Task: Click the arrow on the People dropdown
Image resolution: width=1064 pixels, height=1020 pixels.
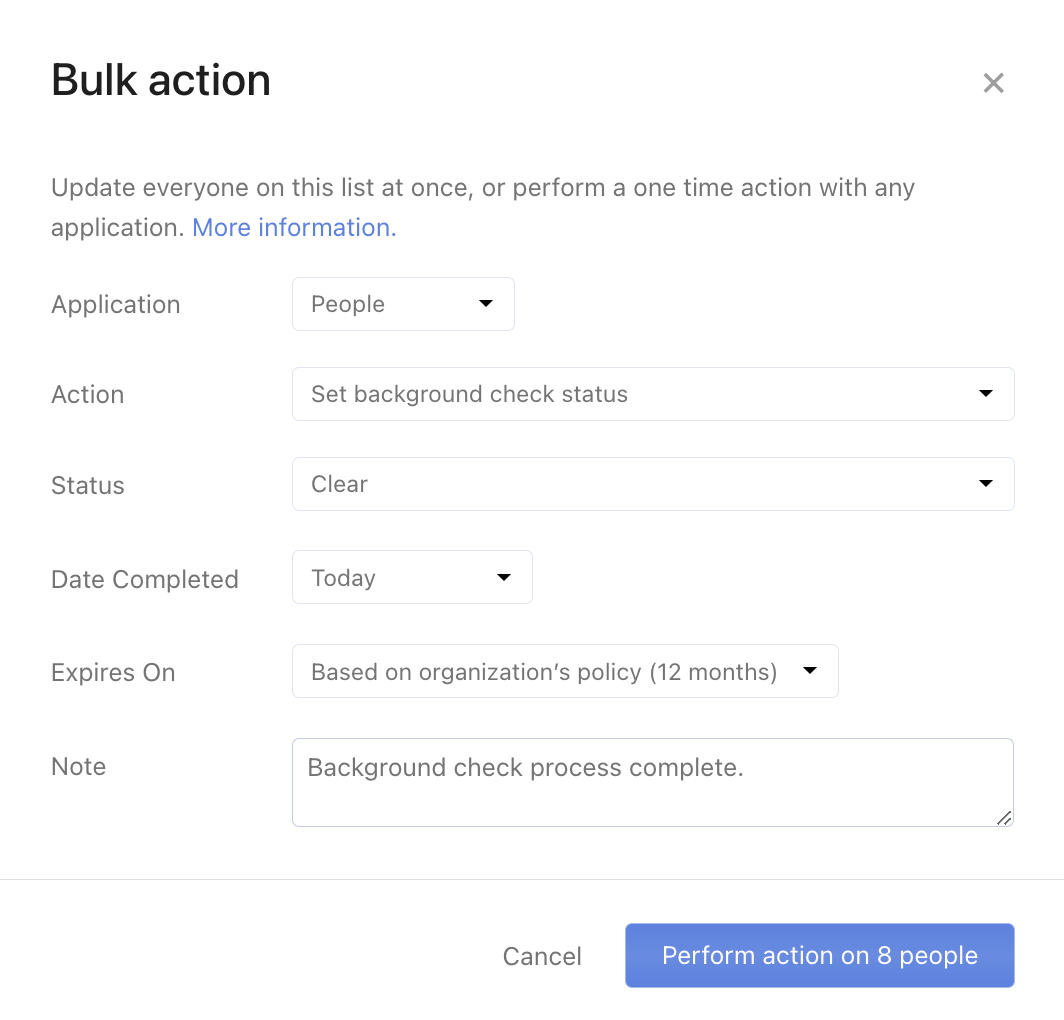Action: click(x=487, y=304)
